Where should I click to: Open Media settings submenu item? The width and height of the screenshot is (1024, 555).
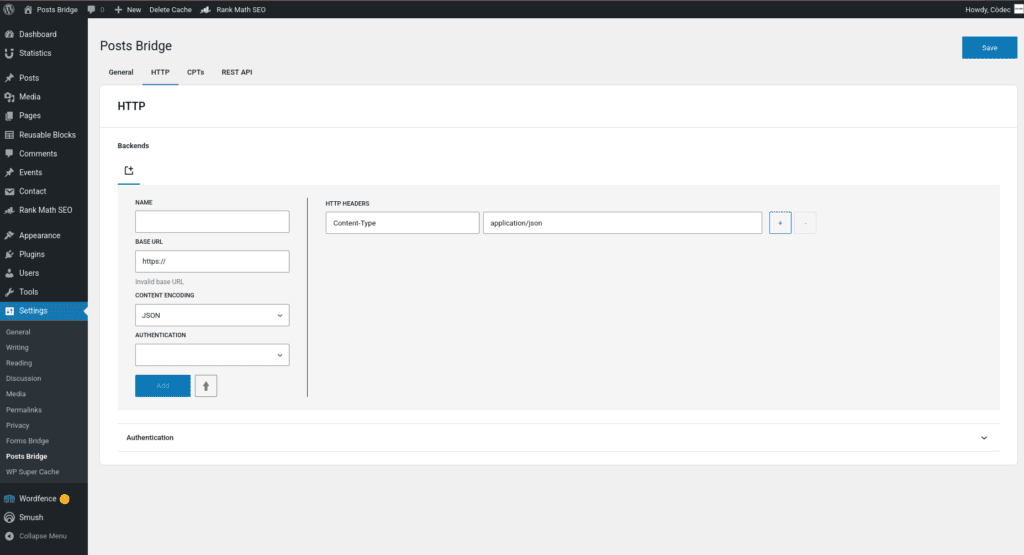point(16,394)
